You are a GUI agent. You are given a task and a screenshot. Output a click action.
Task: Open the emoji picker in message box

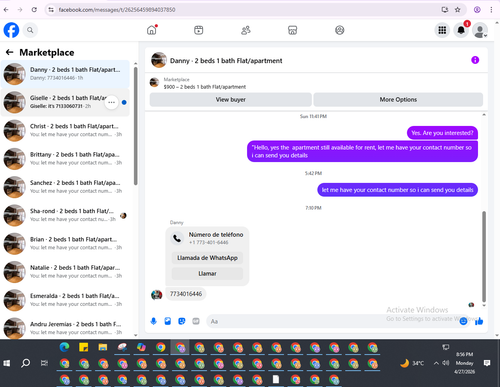click(x=463, y=321)
